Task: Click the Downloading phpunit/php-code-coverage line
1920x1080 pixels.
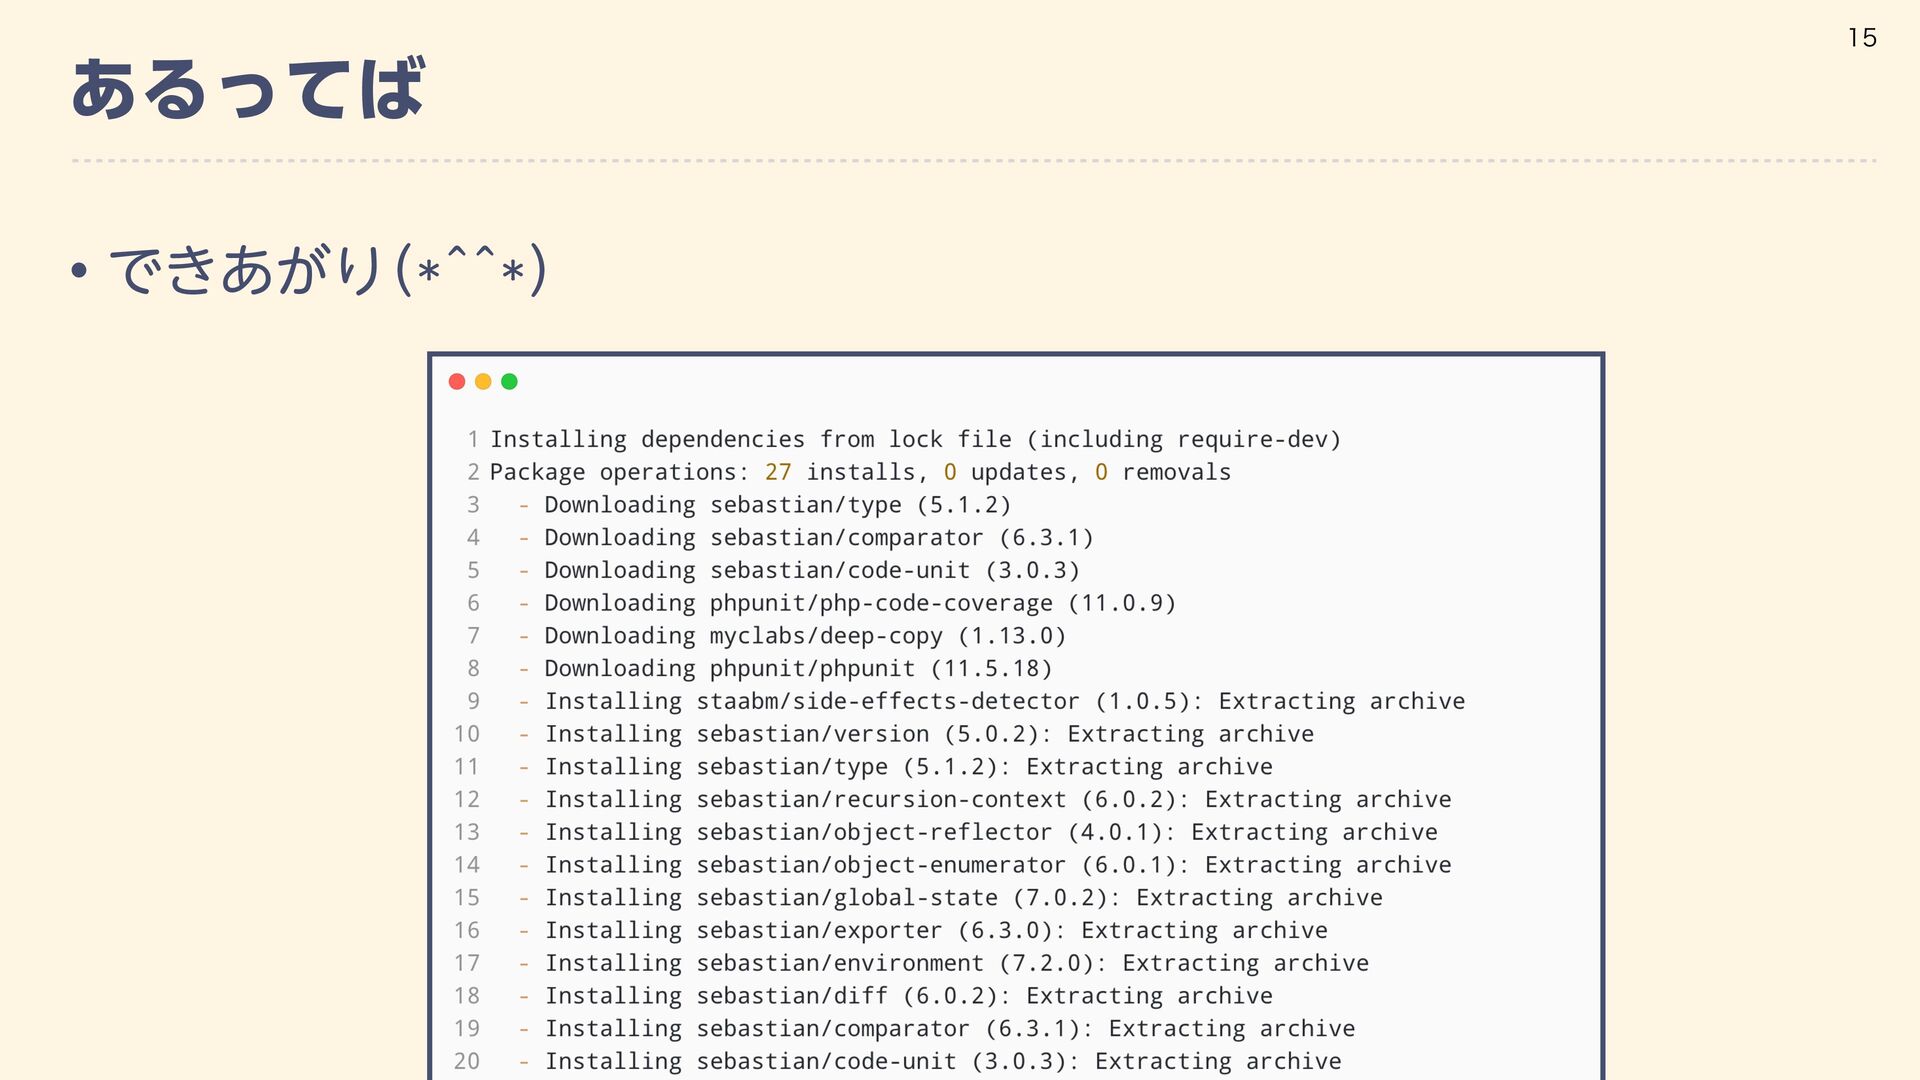Action: 859,603
